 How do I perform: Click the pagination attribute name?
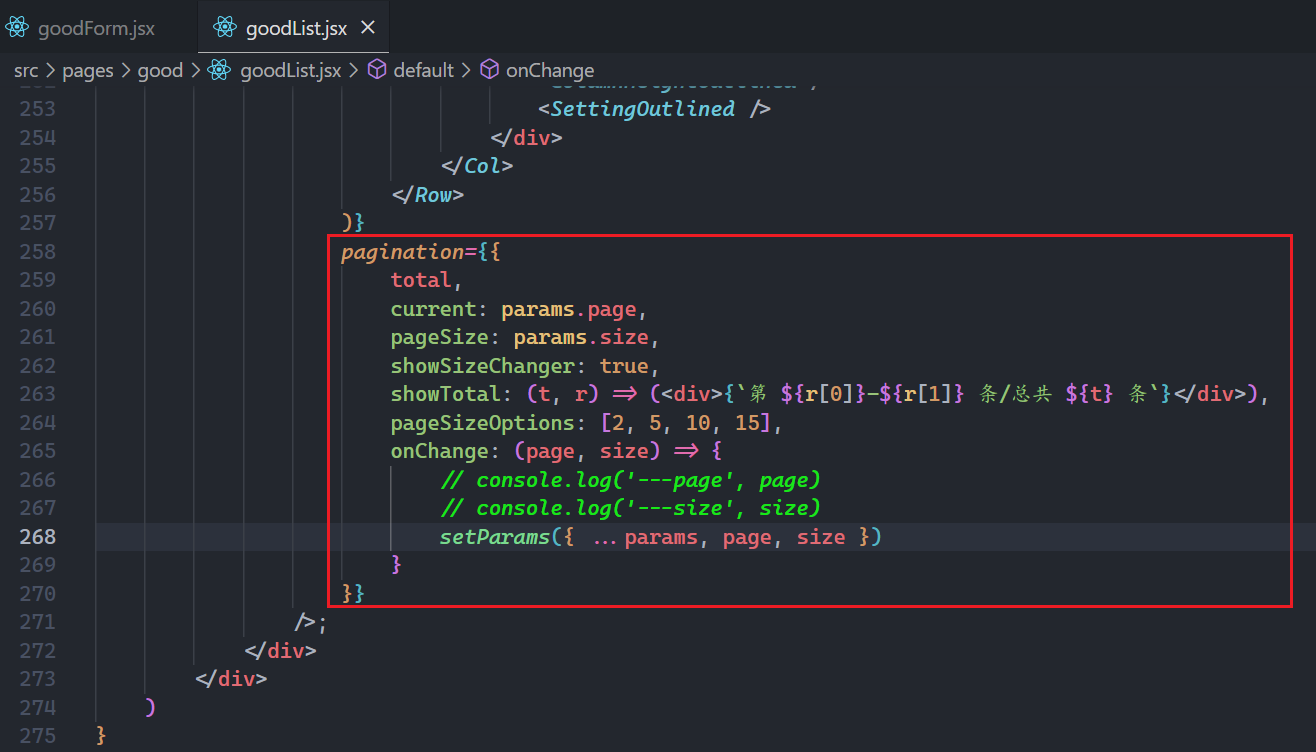pyautogui.click(x=403, y=251)
